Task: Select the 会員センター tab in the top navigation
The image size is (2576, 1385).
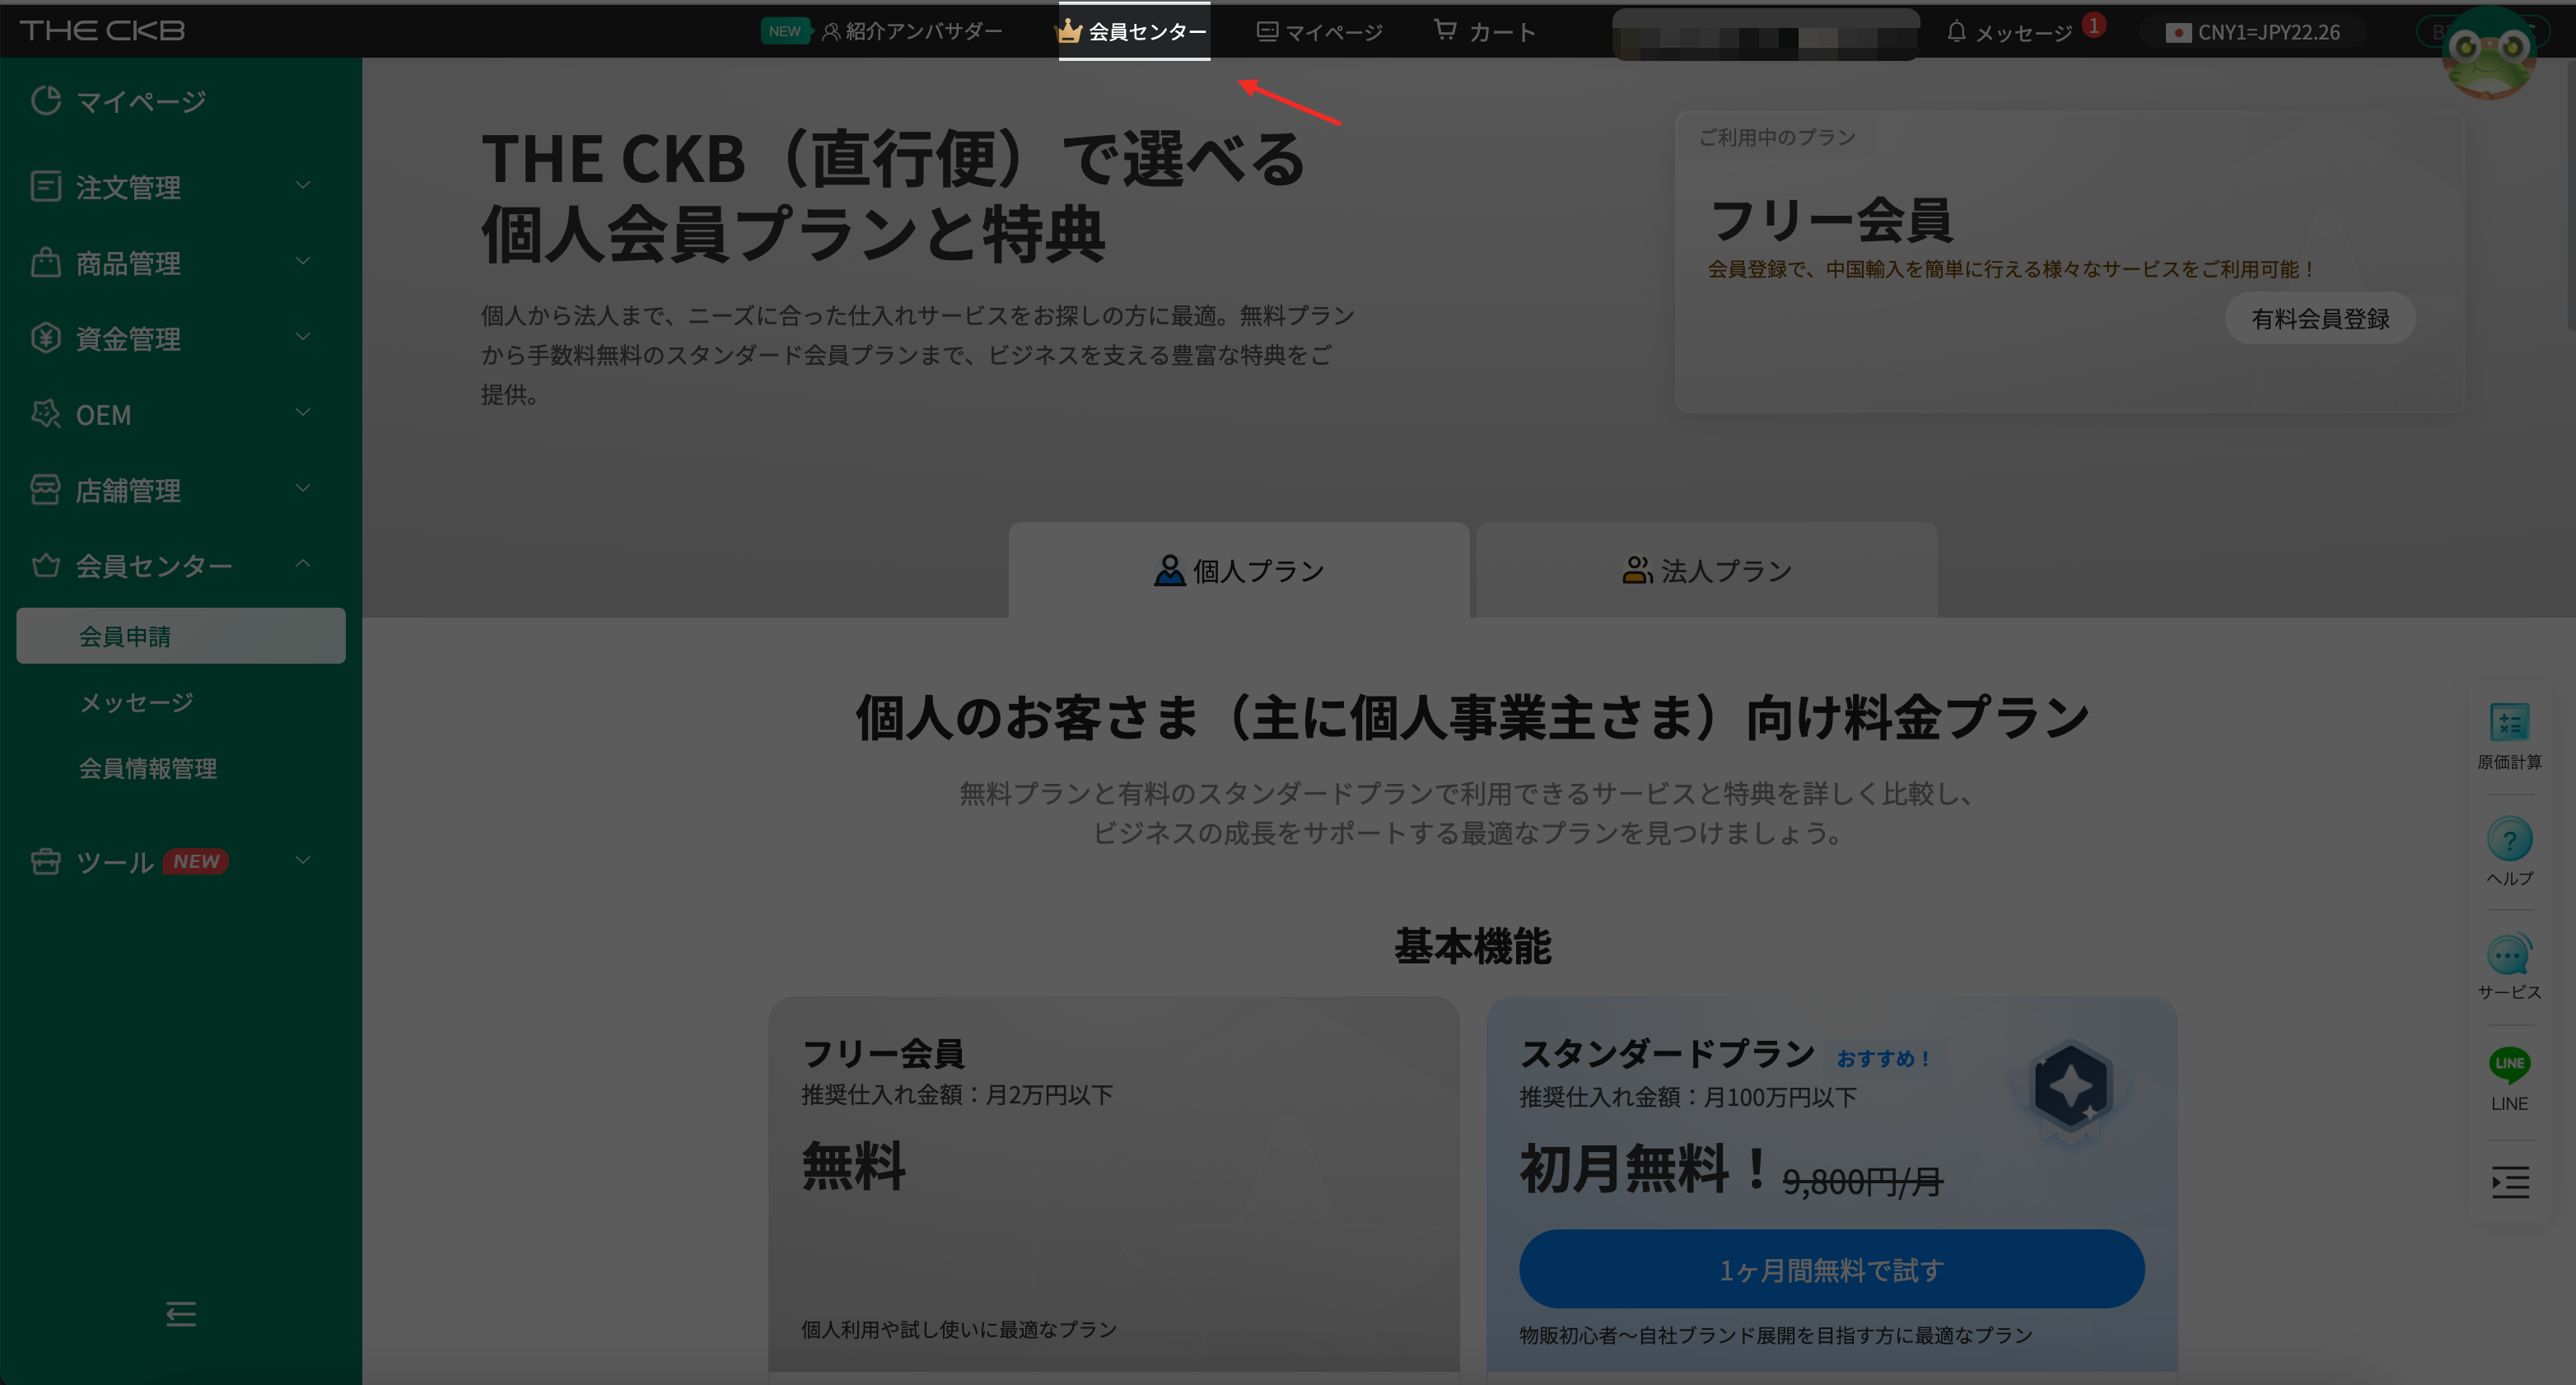Action: [1134, 31]
